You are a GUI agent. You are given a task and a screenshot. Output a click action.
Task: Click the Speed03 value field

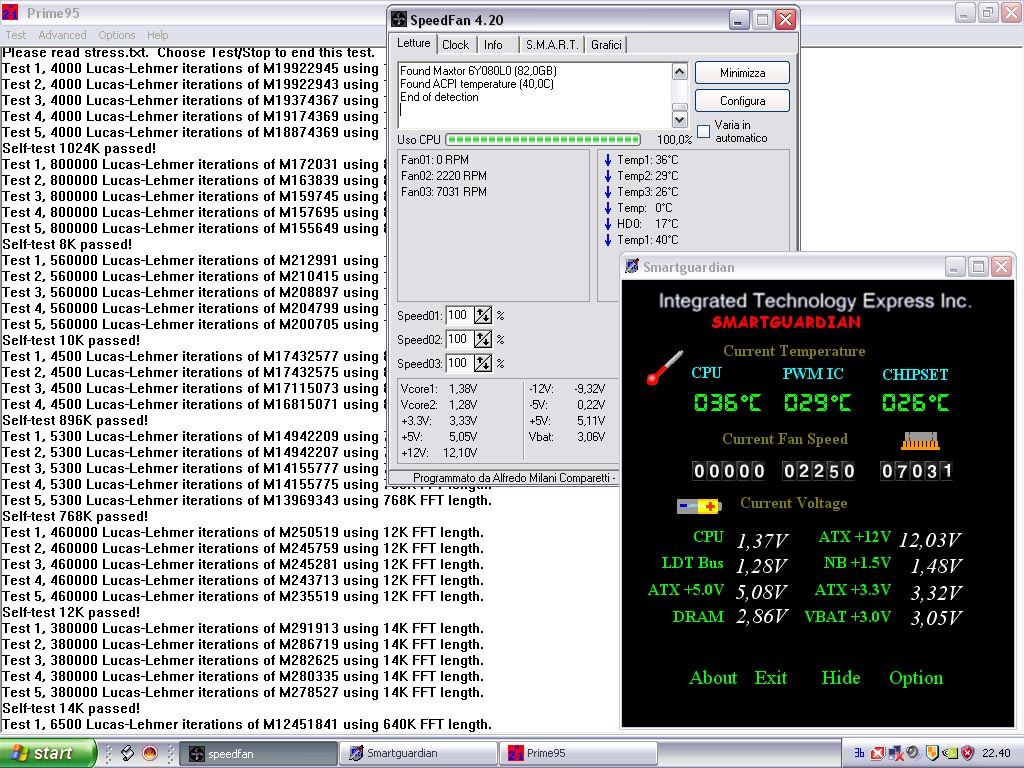pos(460,363)
